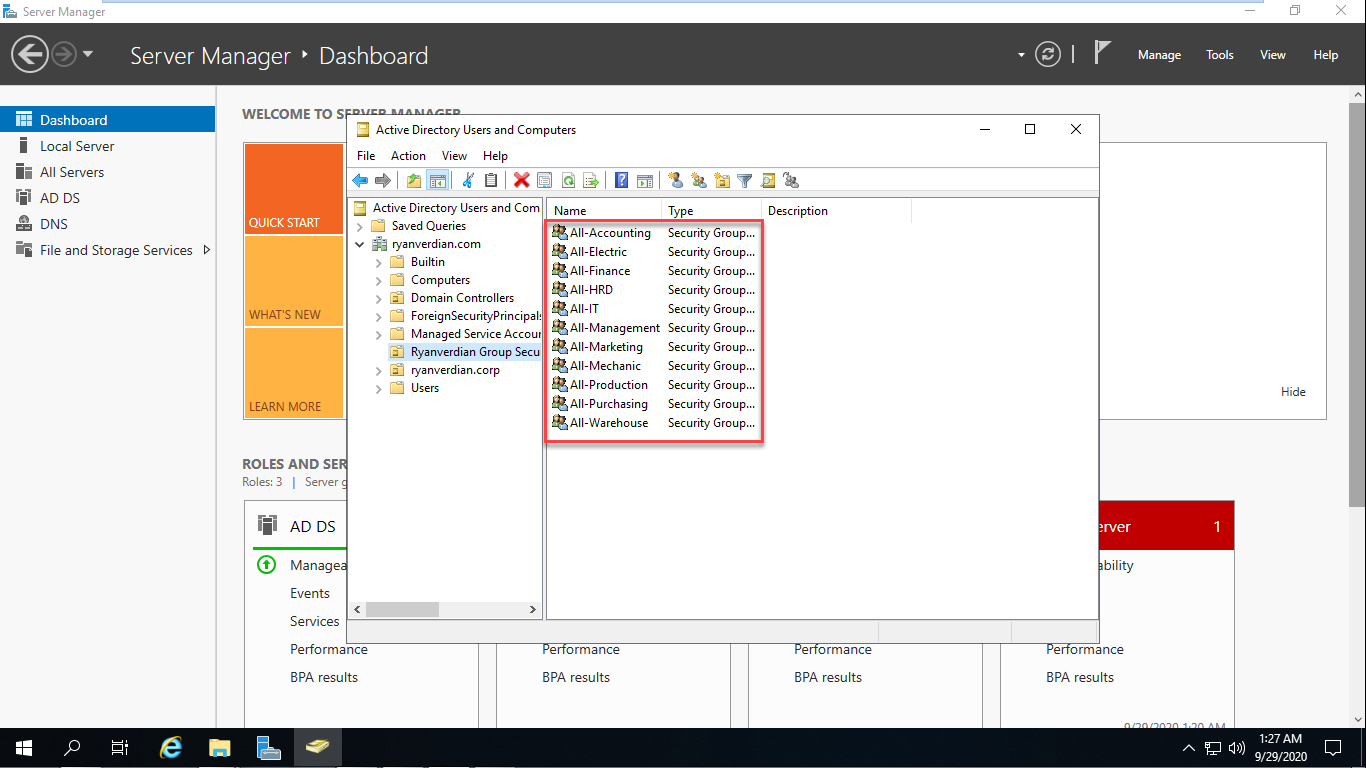Image resolution: width=1366 pixels, height=768 pixels.
Task: Expand the ForeignSecurityPrincipals node
Action: tap(379, 316)
